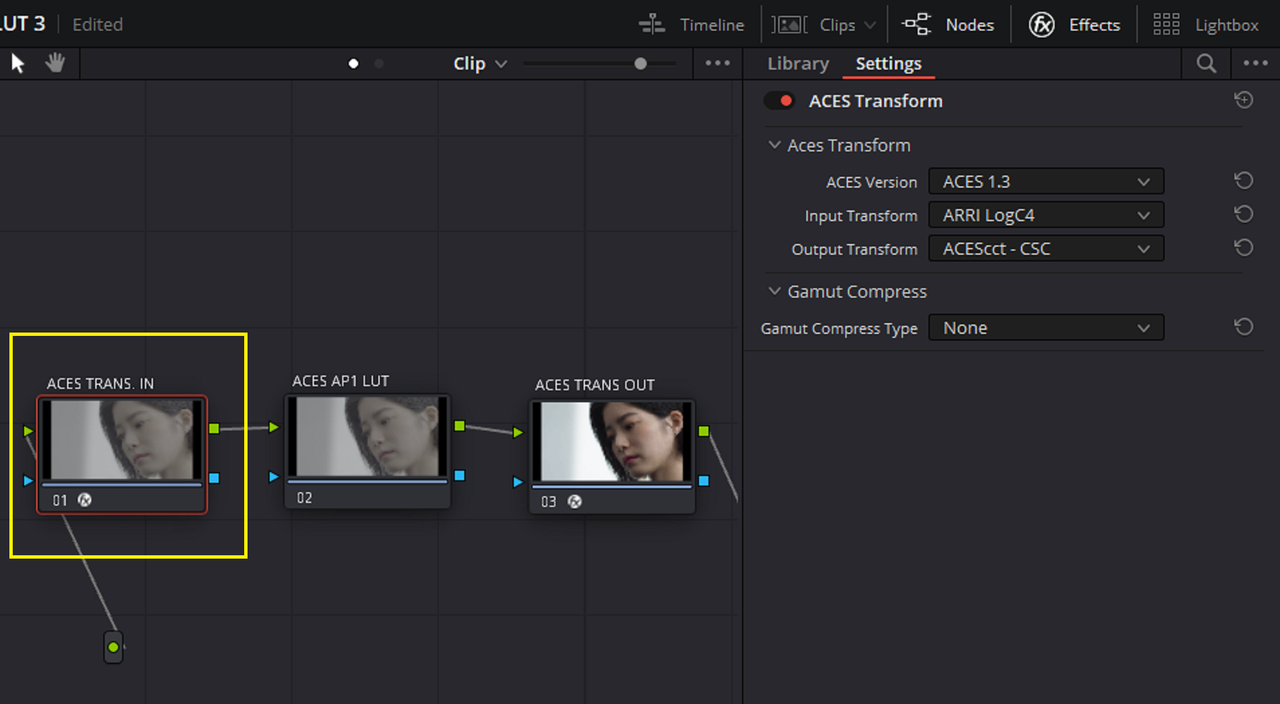Select node 03 thumbnail
1280x704 pixels.
pyautogui.click(x=612, y=442)
